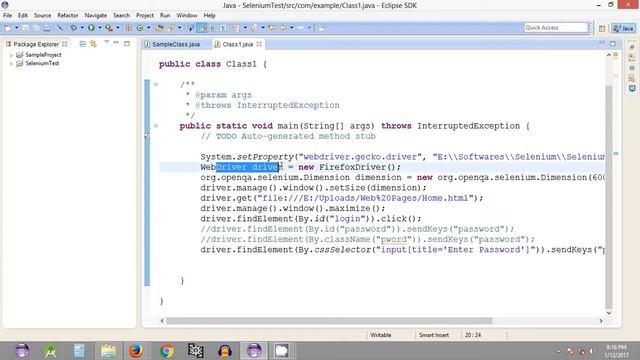This screenshot has width=640, height=360.
Task: Switch to the SampleClass.java tab
Action: pyautogui.click(x=176, y=44)
